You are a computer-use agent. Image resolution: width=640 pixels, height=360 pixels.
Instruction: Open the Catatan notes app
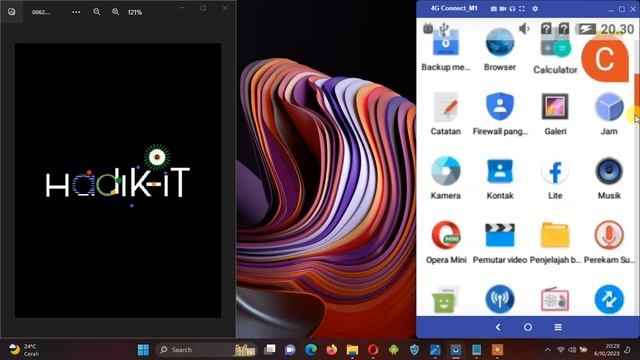(x=445, y=114)
